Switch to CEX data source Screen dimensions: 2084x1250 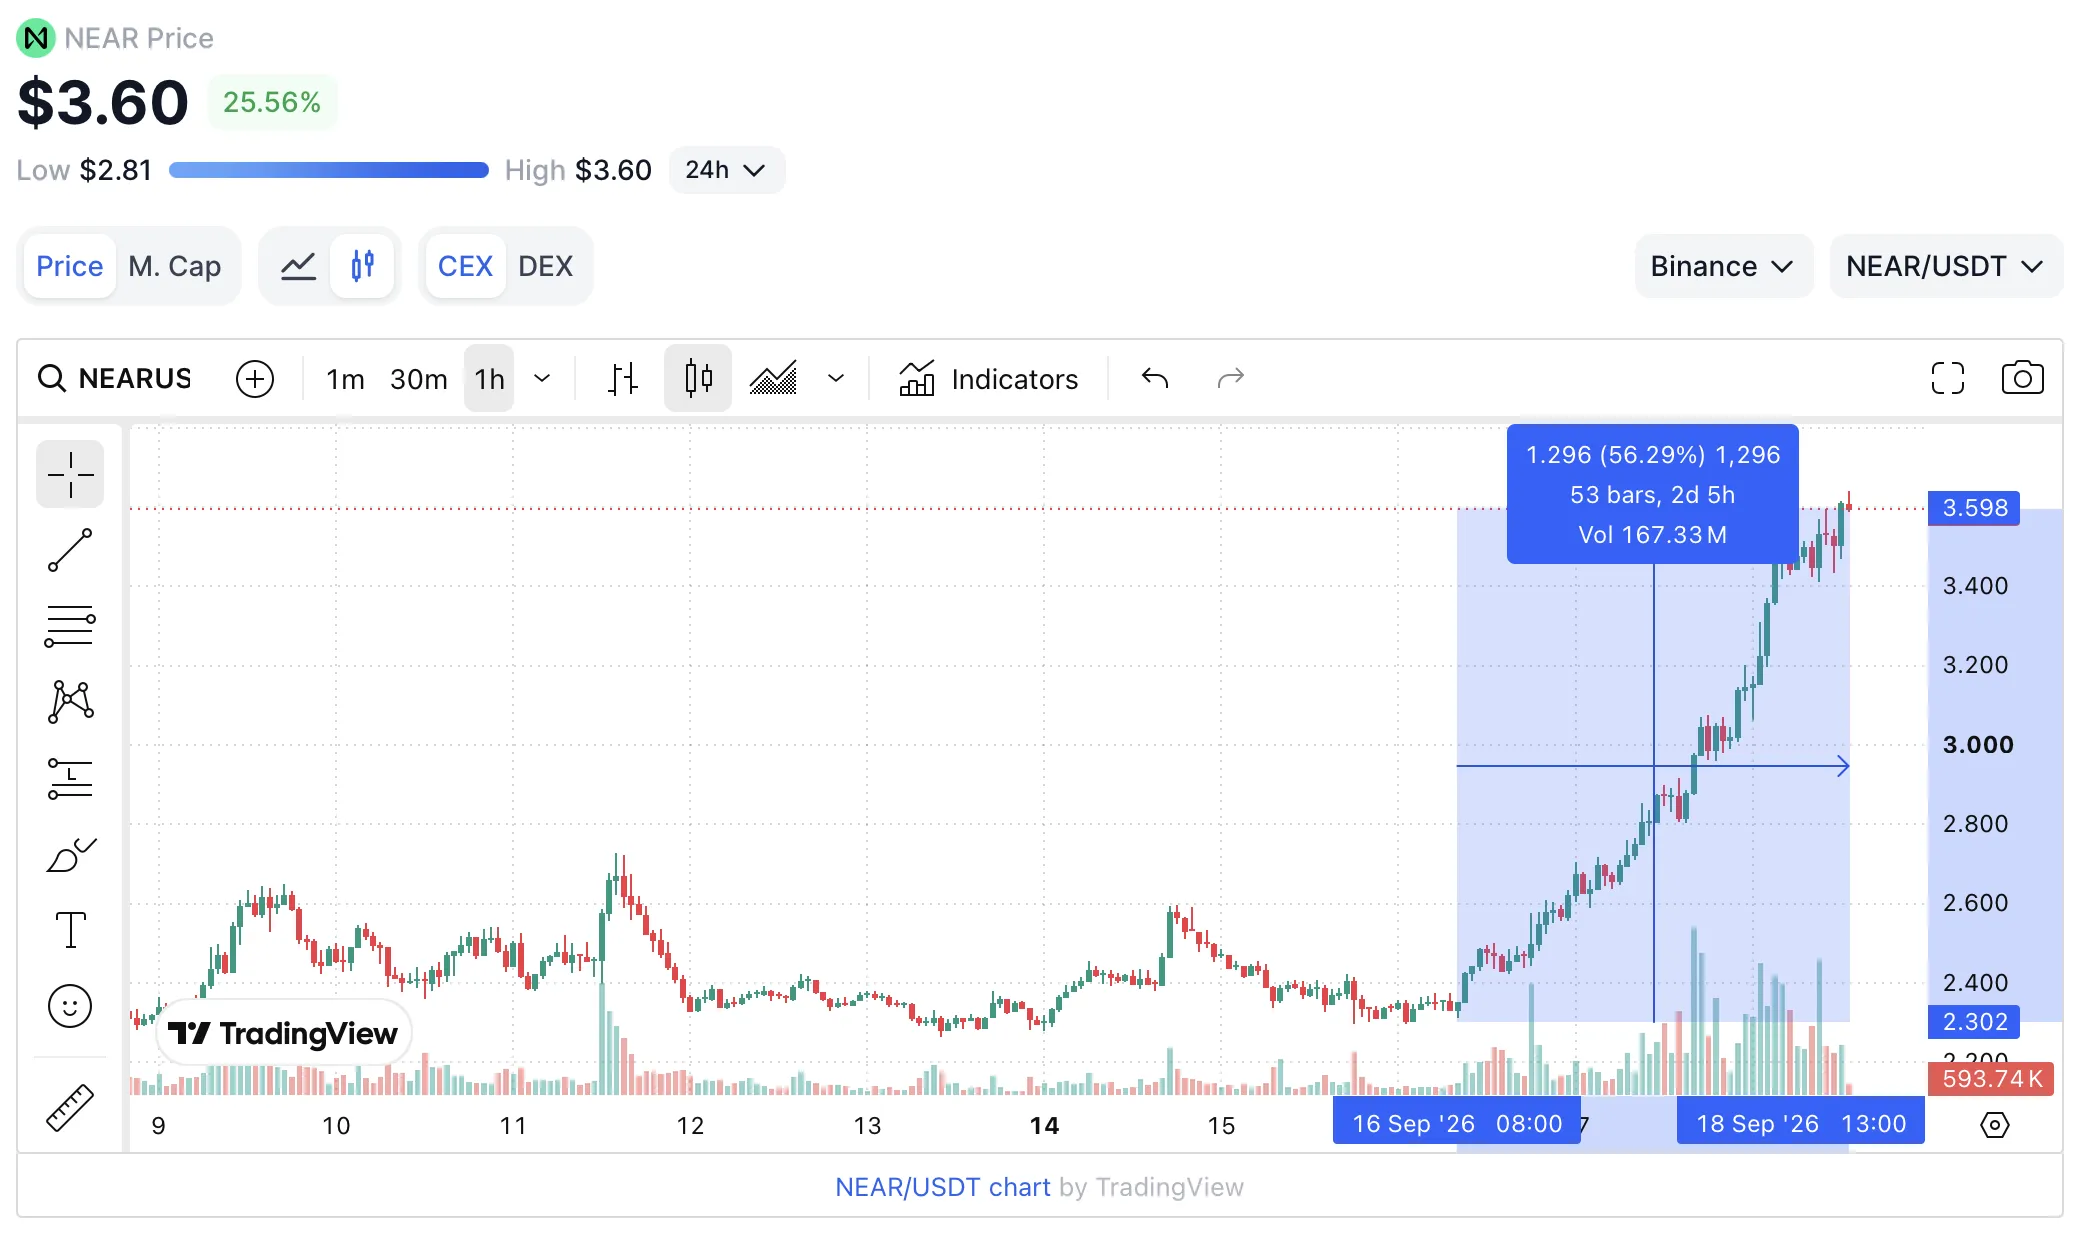465,266
